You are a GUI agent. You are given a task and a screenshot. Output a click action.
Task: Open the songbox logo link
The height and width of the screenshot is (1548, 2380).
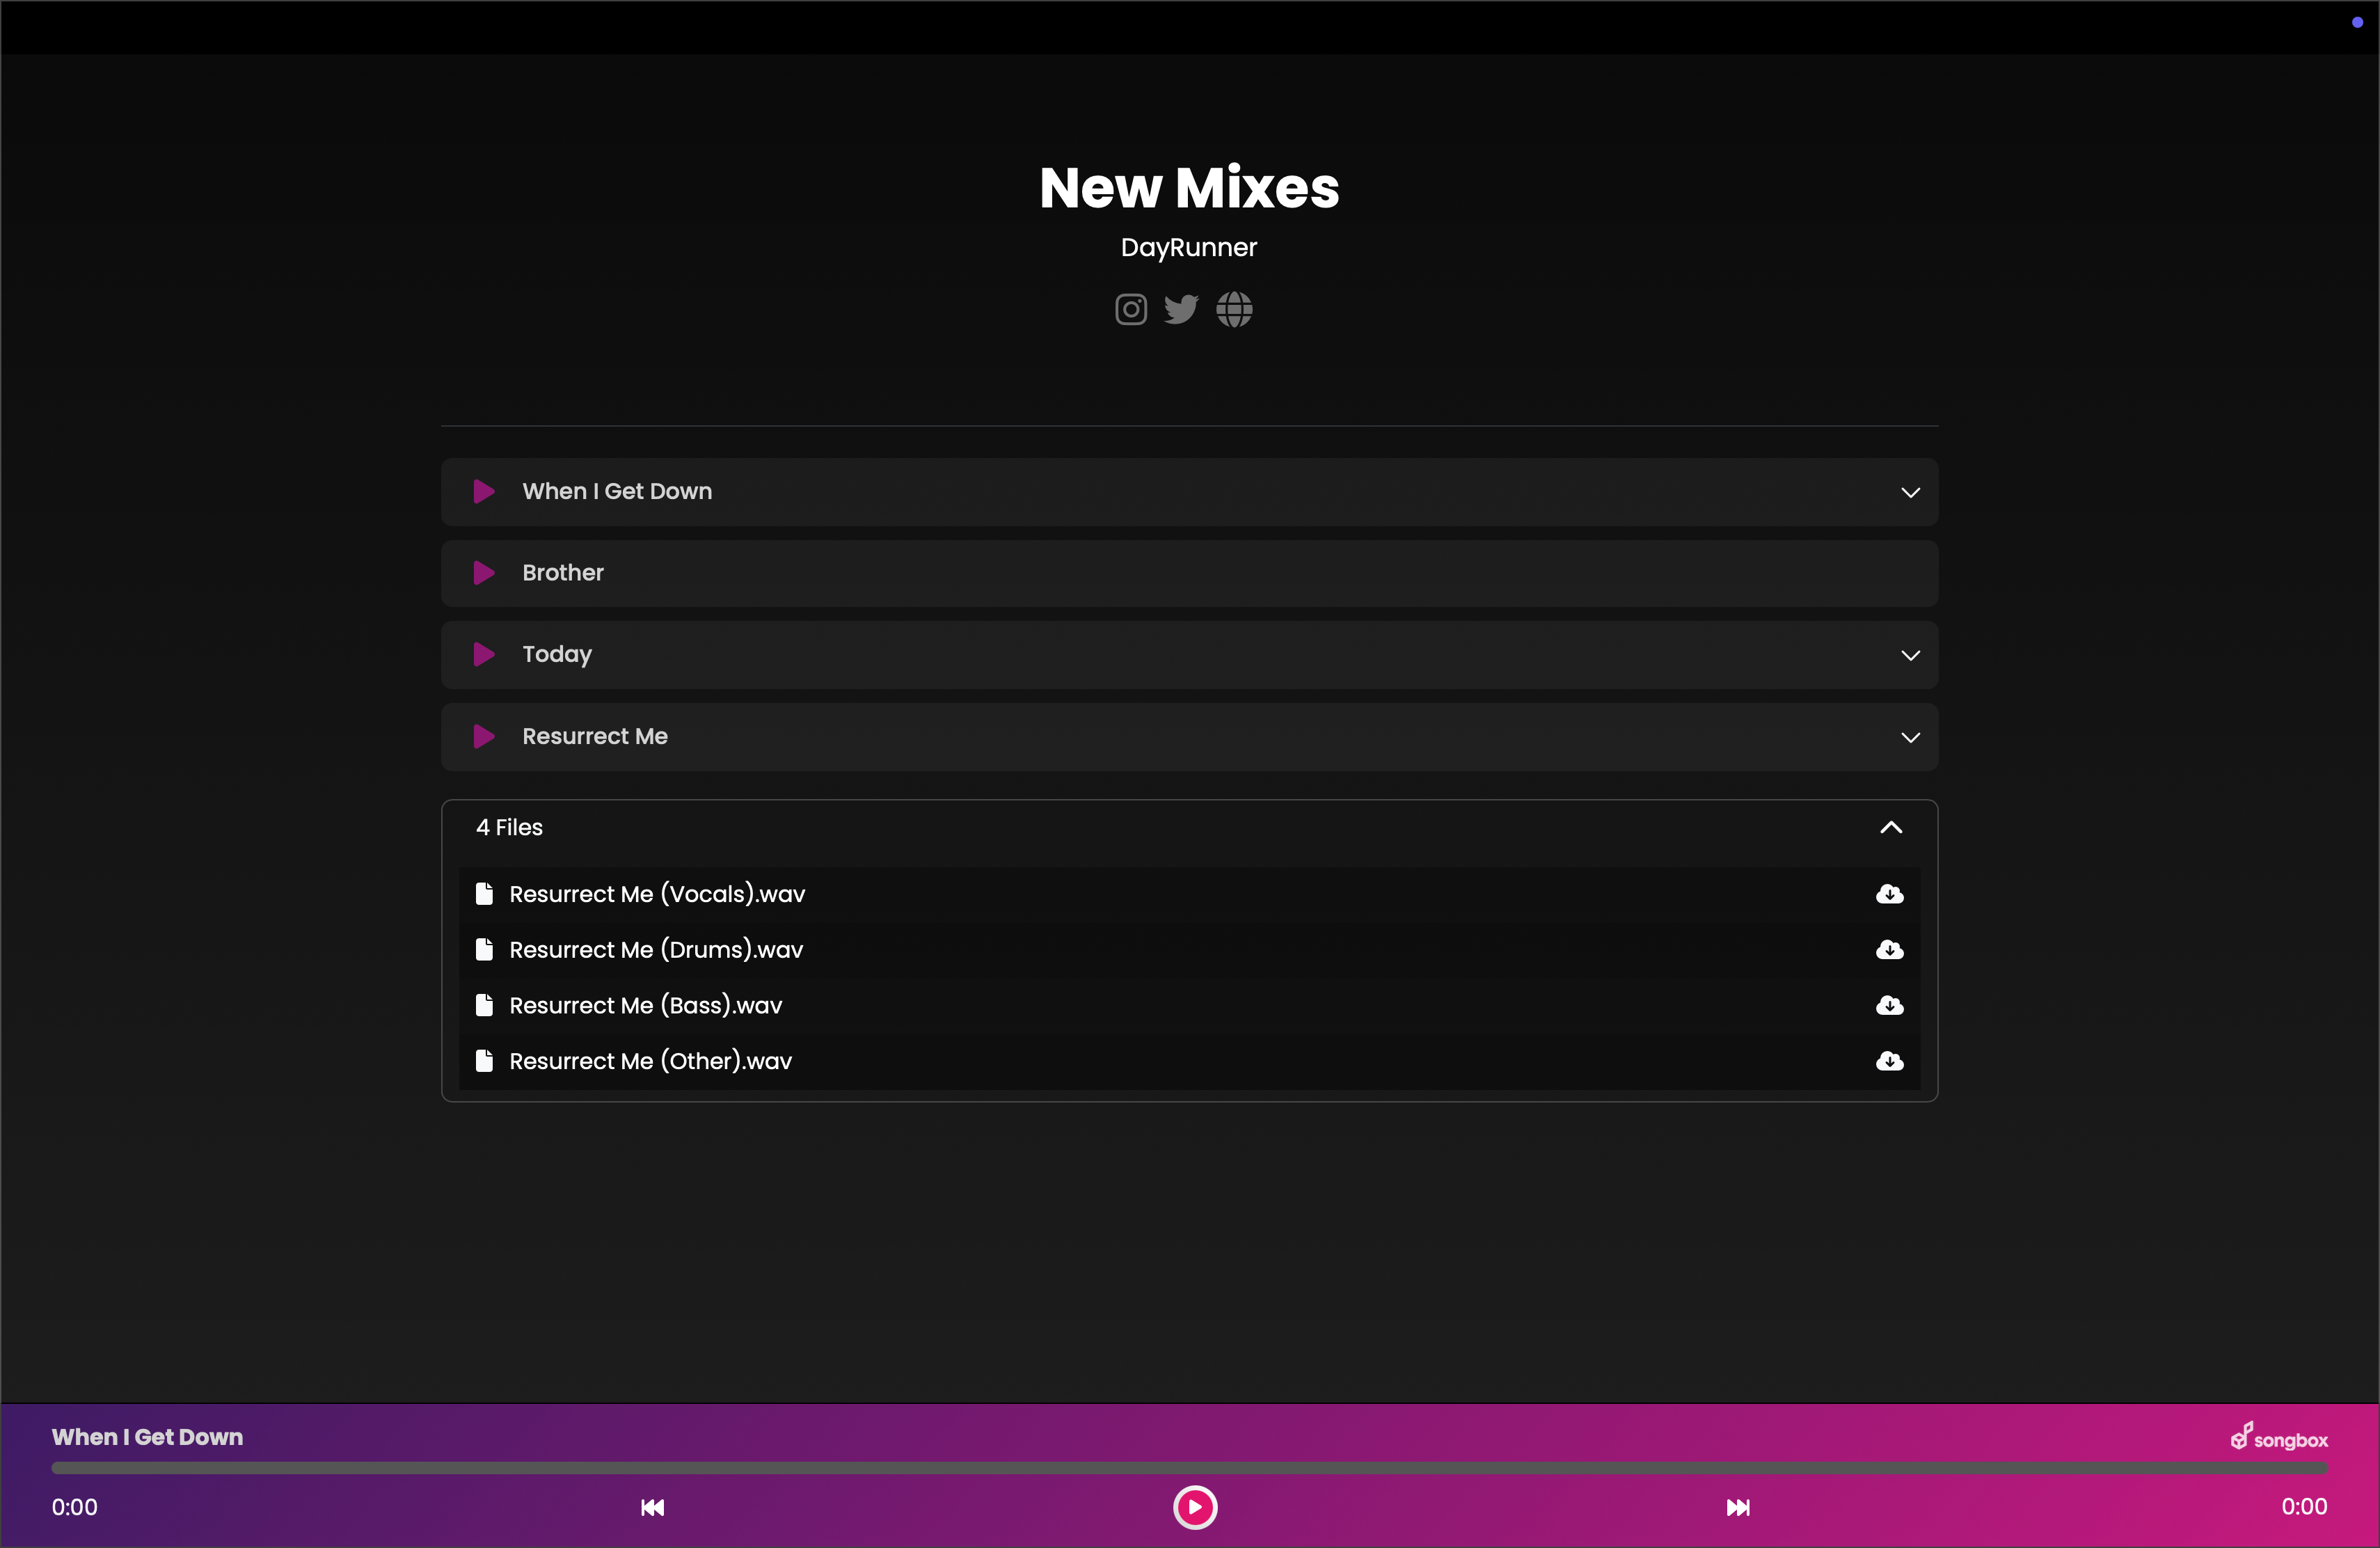tap(2279, 1438)
